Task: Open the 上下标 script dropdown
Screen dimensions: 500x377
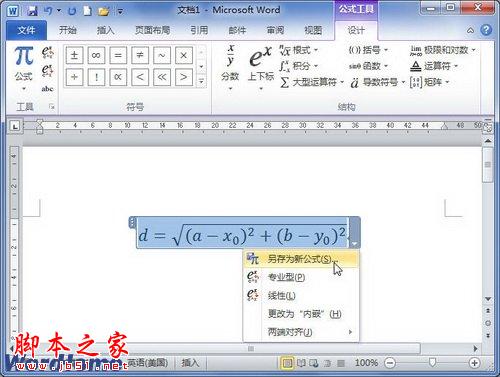Action: coord(261,68)
